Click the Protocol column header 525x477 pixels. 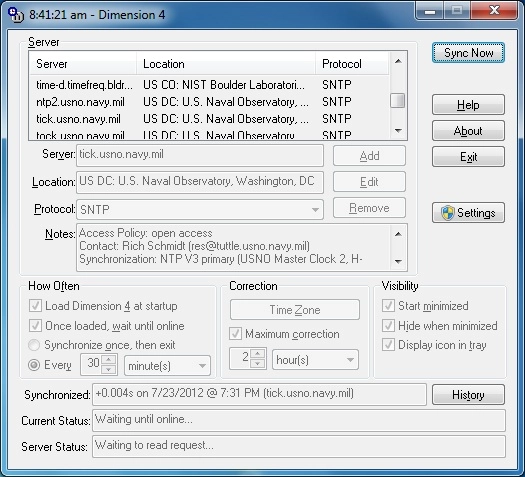pyautogui.click(x=353, y=64)
